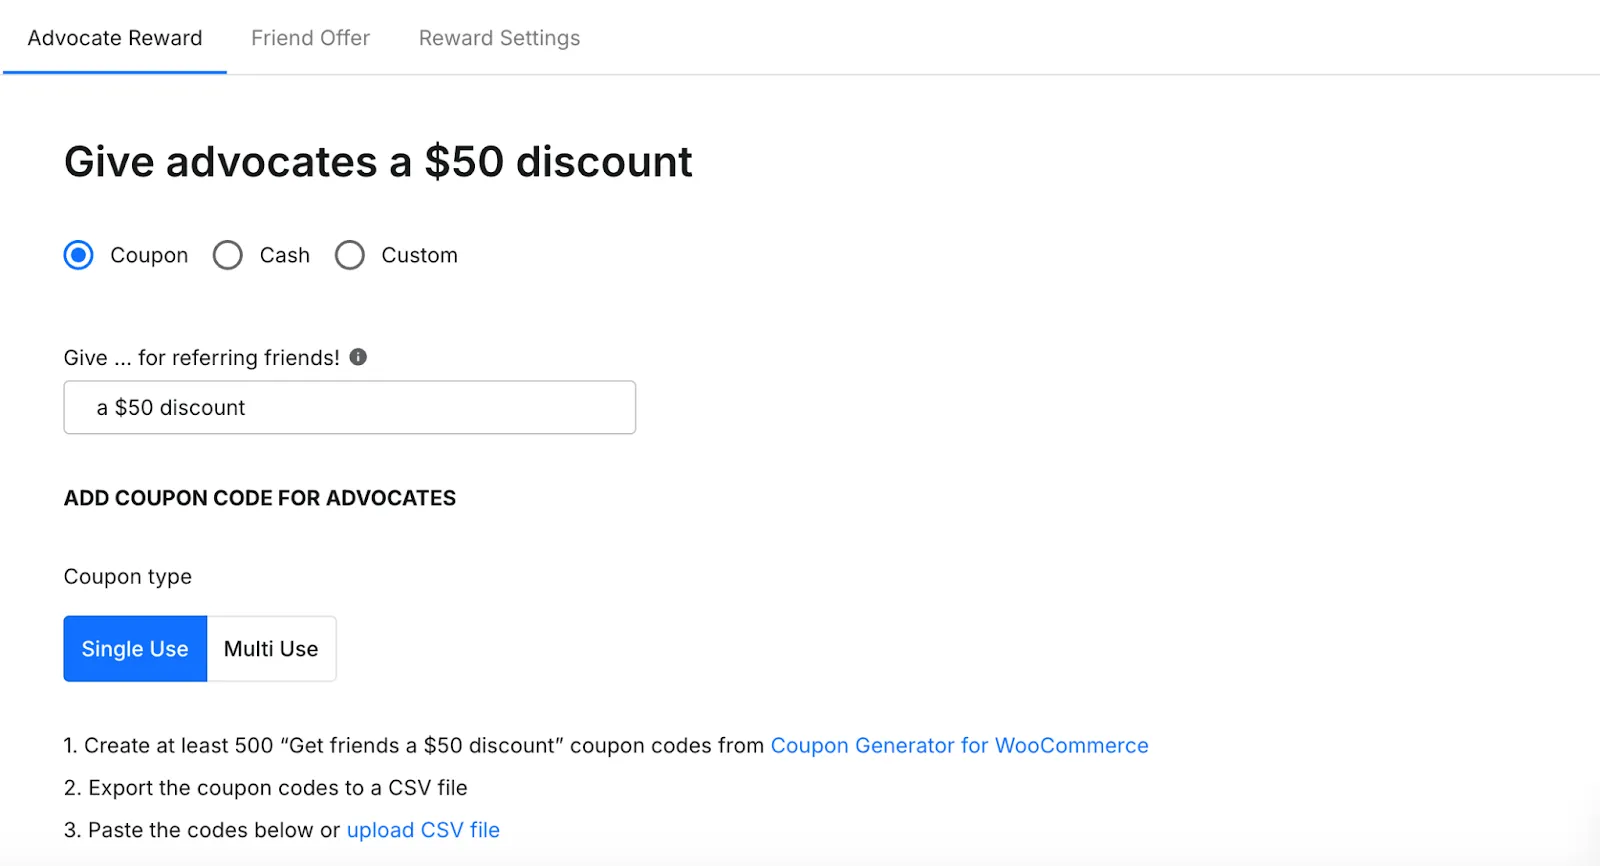Switch to the Friend Offer tab
This screenshot has height=866, width=1600.
click(310, 38)
